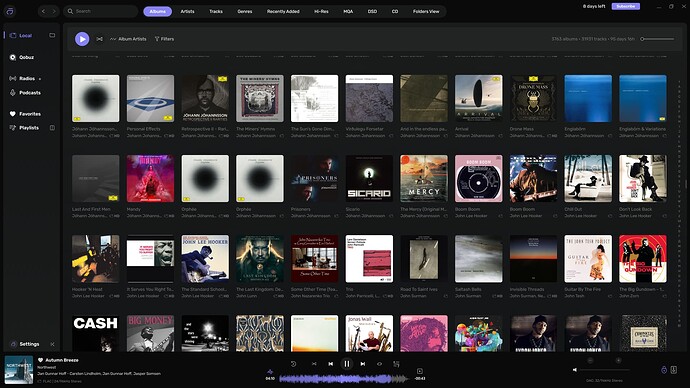Open The Big Gundown album cover
690x388 pixels.
[643, 259]
